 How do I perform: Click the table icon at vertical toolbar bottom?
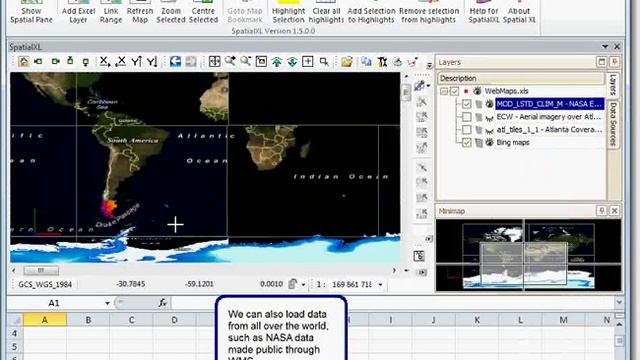coord(419,256)
